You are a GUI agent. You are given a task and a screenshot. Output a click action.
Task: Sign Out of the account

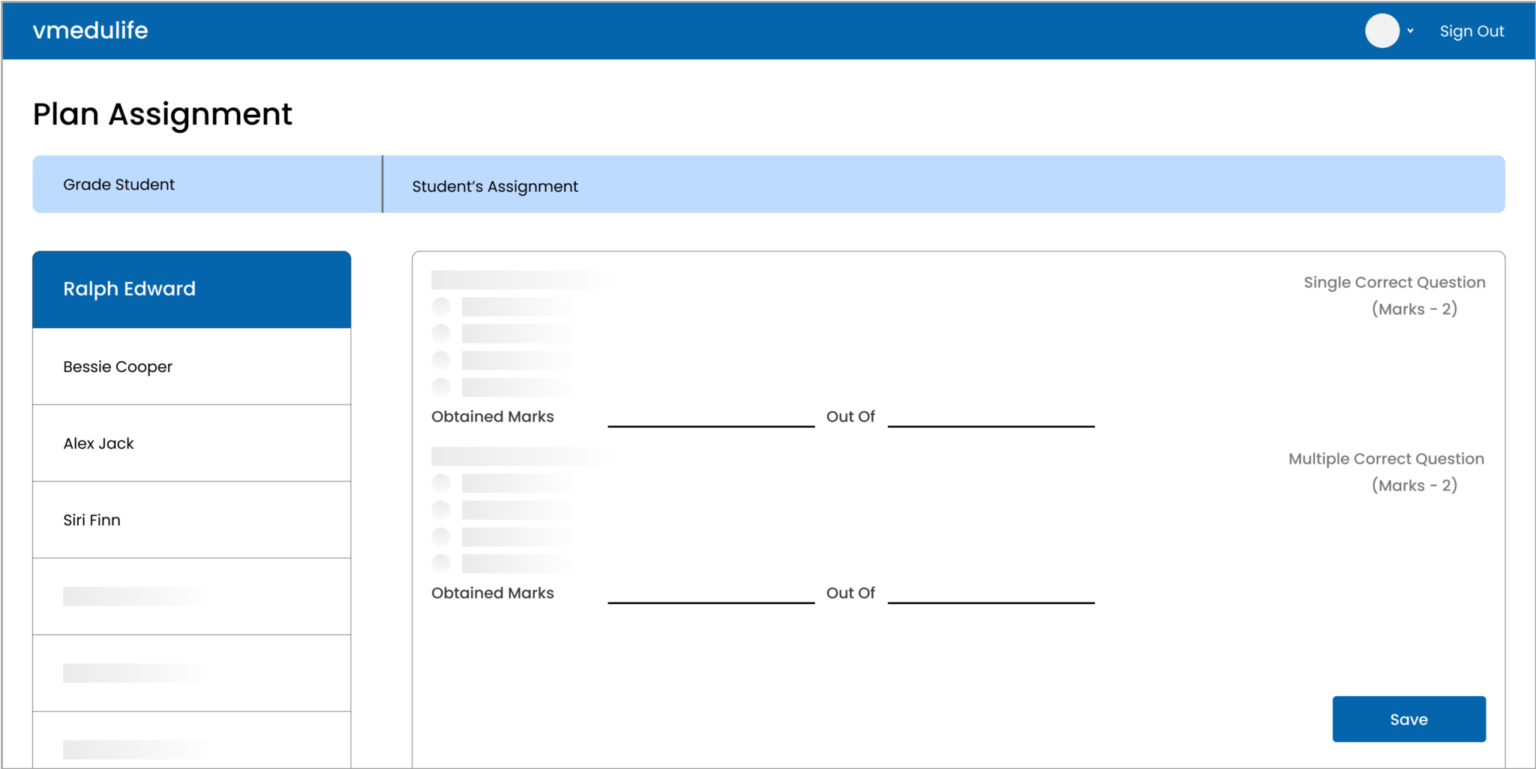1471,31
